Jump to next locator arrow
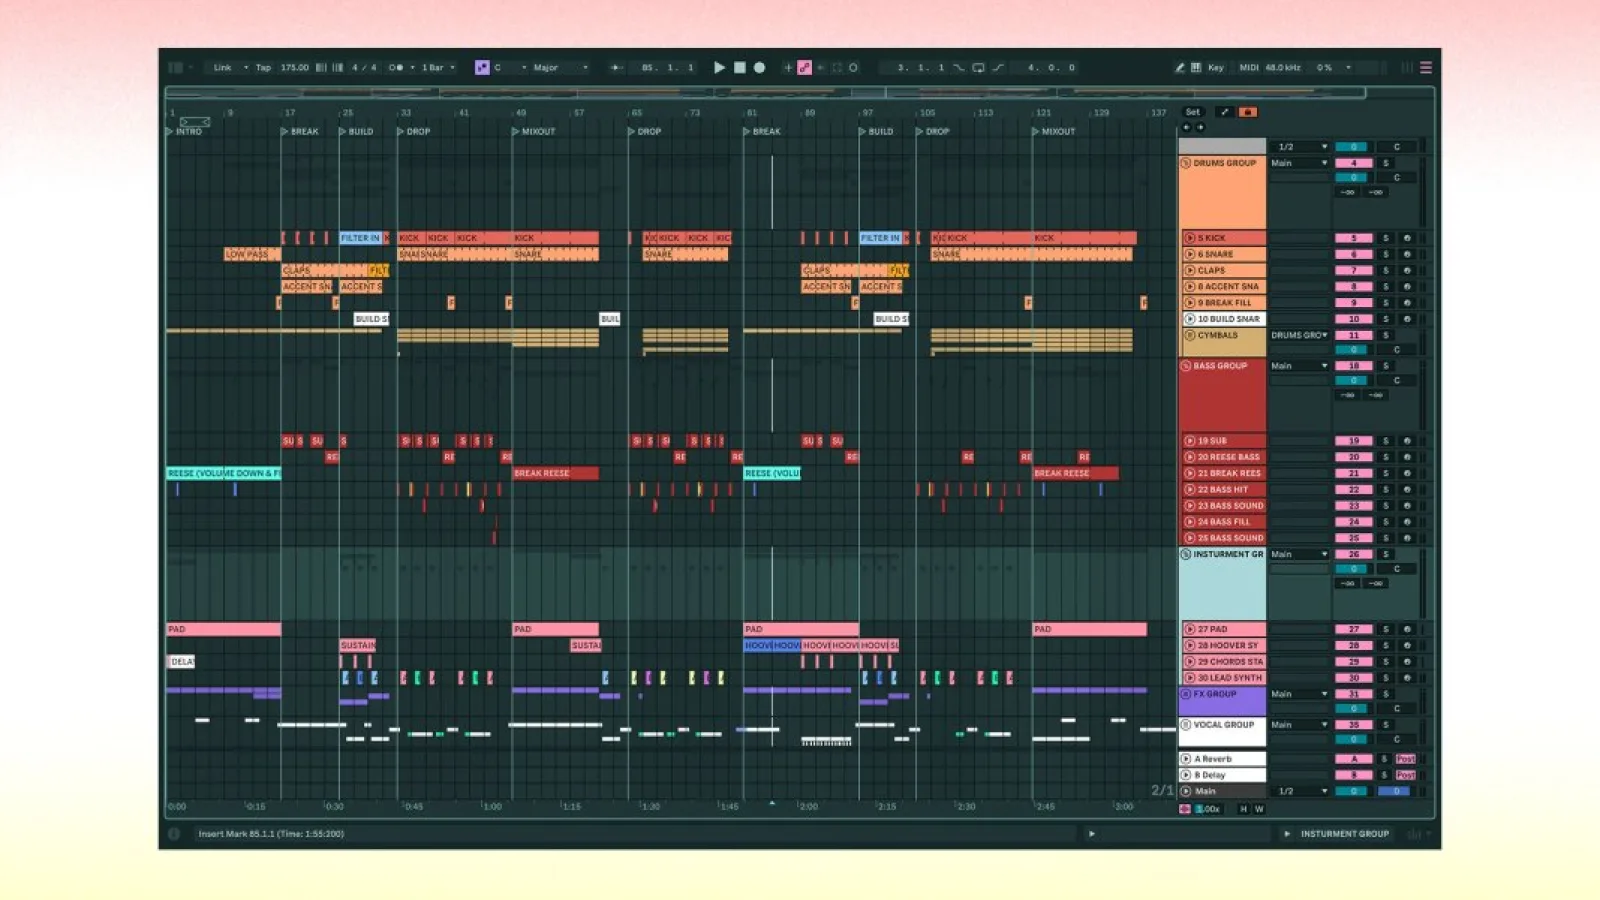Screen dimensions: 1600x900 [x=1200, y=127]
